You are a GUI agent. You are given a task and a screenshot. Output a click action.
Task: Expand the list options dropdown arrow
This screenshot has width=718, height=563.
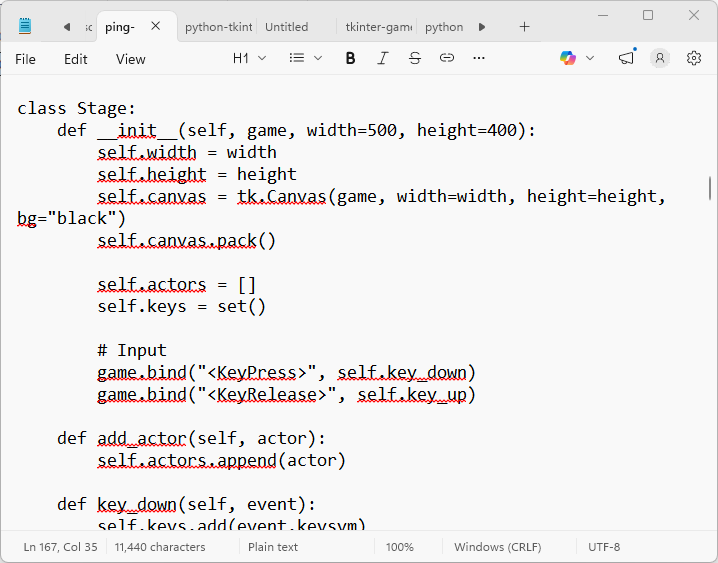(318, 58)
